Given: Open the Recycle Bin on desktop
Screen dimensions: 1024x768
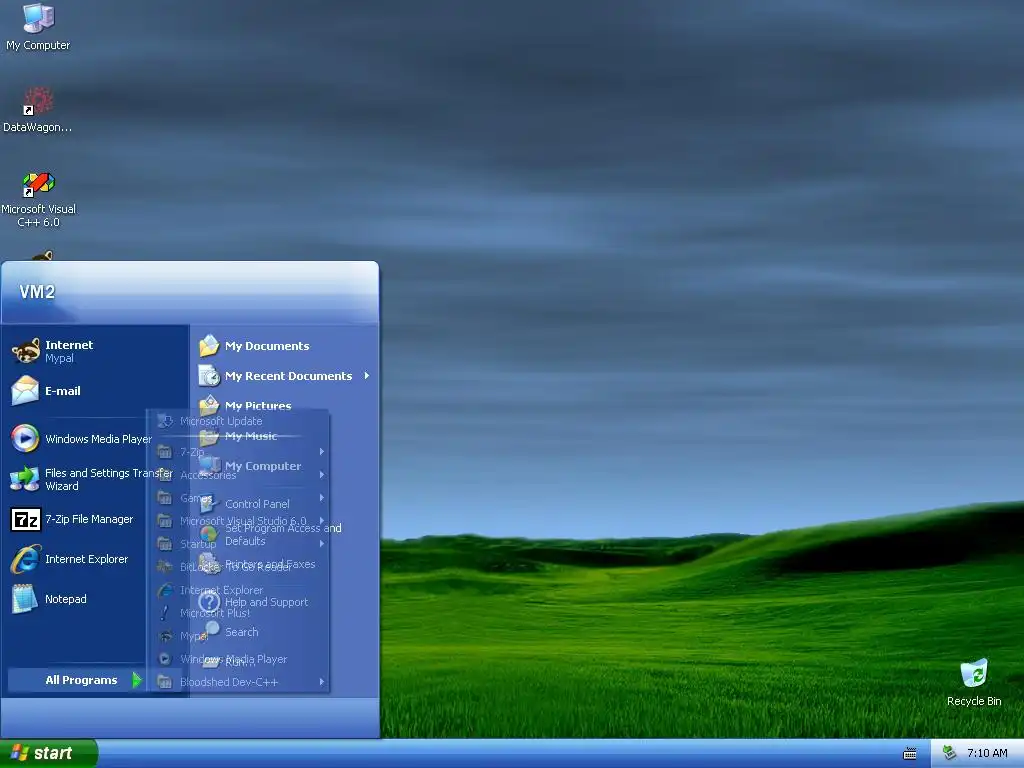Looking at the screenshot, I should (x=974, y=683).
